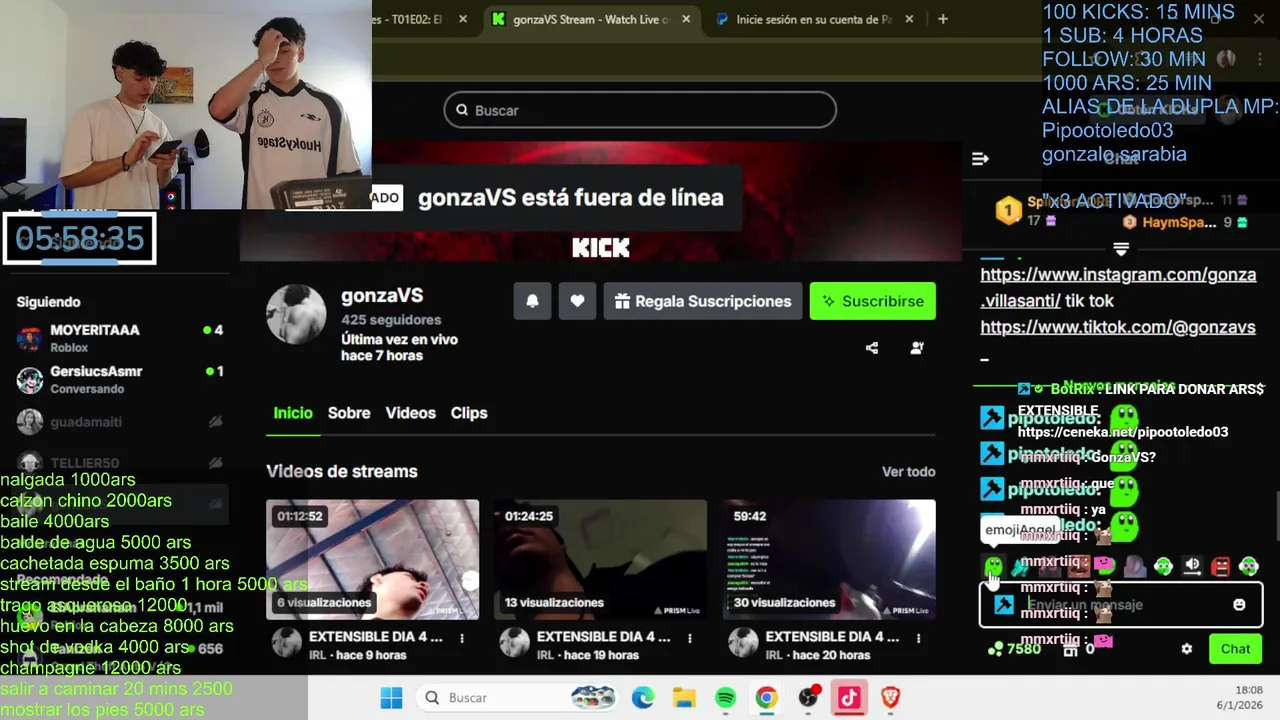Open options menu for 30 visualizaciones video
This screenshot has width=1280, height=720.
tap(918, 637)
